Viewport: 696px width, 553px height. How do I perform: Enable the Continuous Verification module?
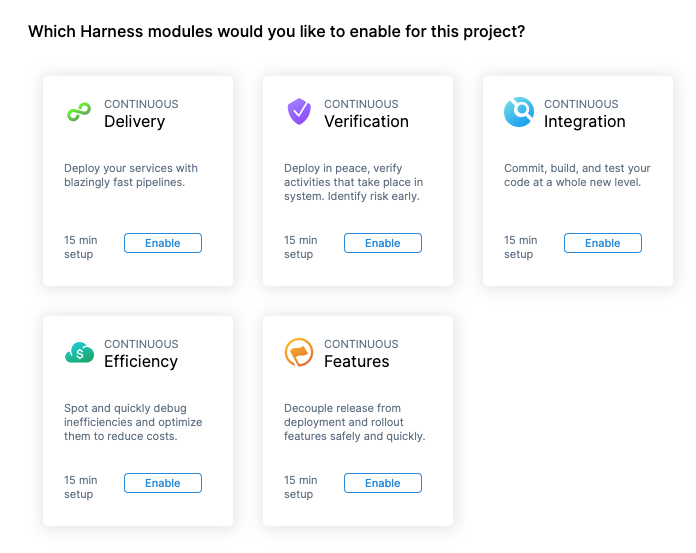tap(383, 243)
